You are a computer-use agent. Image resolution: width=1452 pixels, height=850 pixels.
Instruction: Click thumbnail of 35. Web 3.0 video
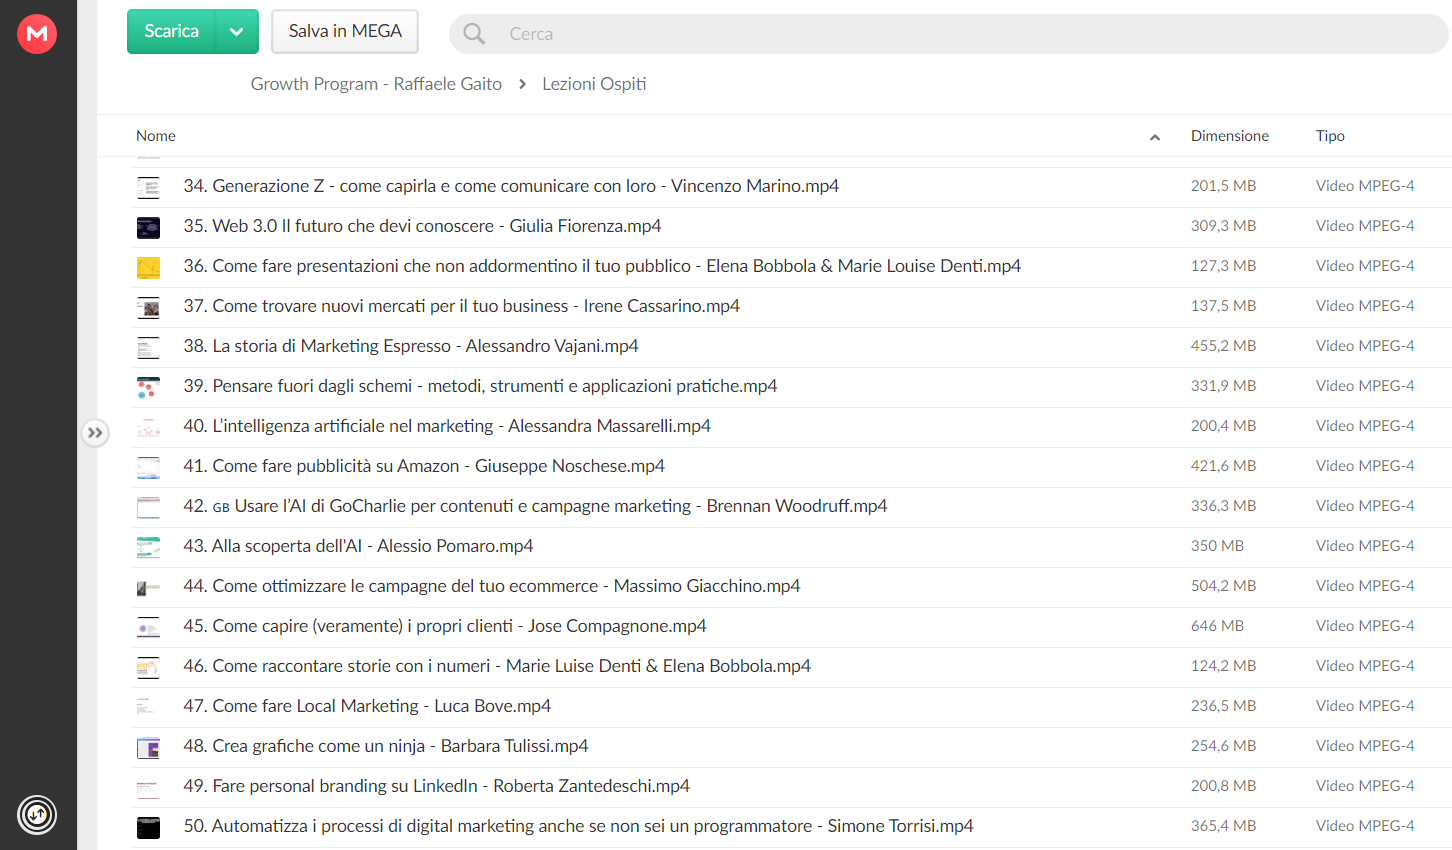click(x=148, y=227)
